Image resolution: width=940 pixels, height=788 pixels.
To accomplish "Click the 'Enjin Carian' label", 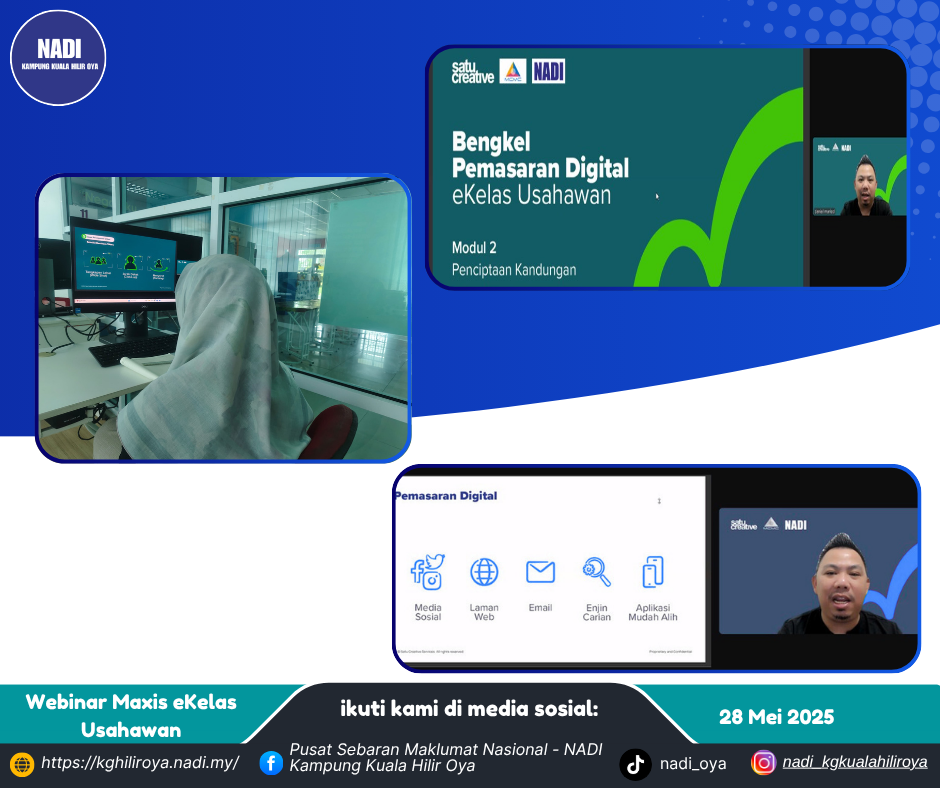I will click(x=596, y=612).
